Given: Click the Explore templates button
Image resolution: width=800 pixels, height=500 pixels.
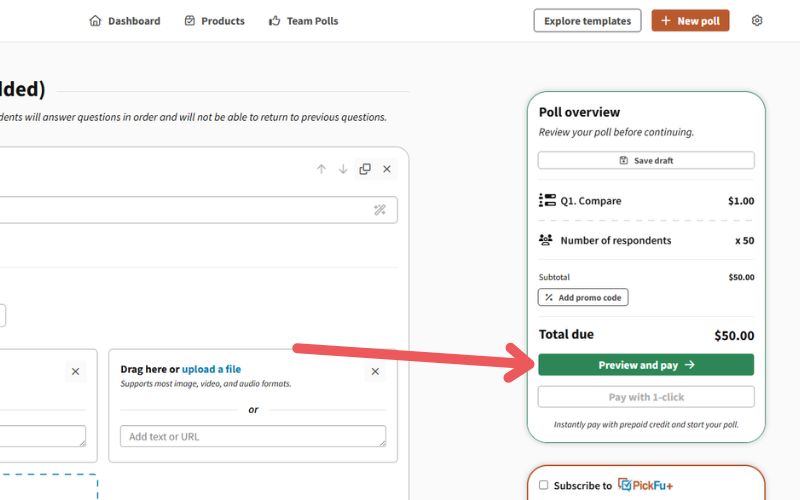Looking at the screenshot, I should 587,21.
